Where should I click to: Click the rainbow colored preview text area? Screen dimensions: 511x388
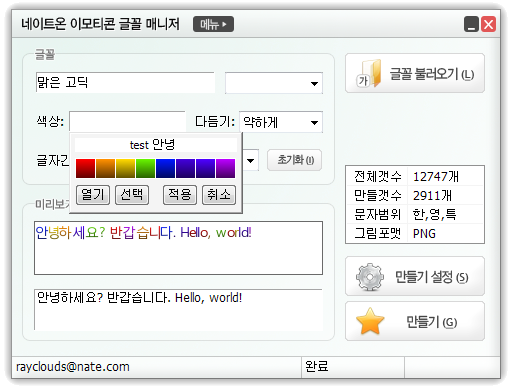(x=178, y=248)
